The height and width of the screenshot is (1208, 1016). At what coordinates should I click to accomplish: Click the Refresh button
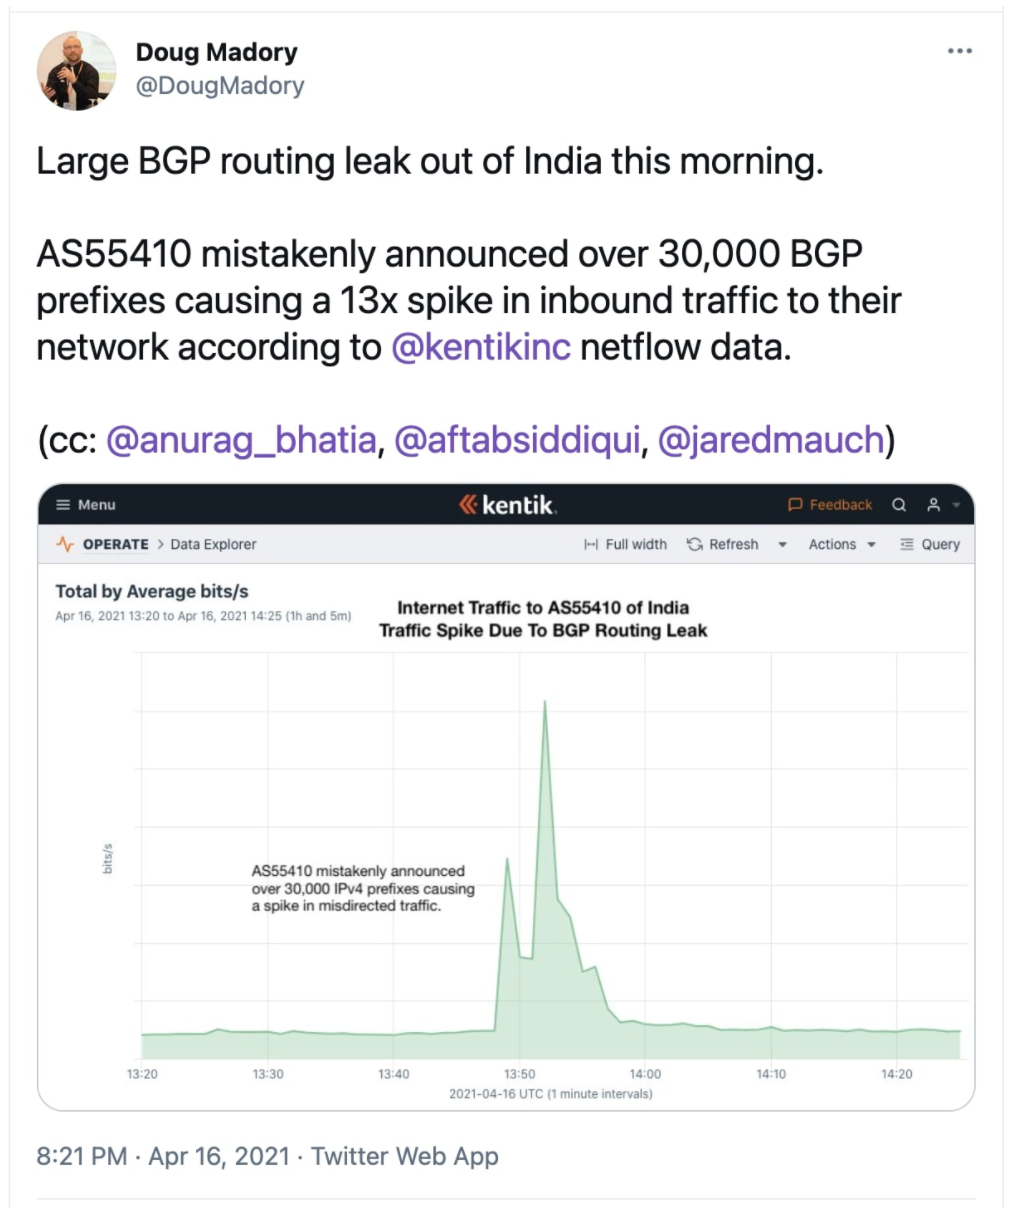[x=723, y=544]
